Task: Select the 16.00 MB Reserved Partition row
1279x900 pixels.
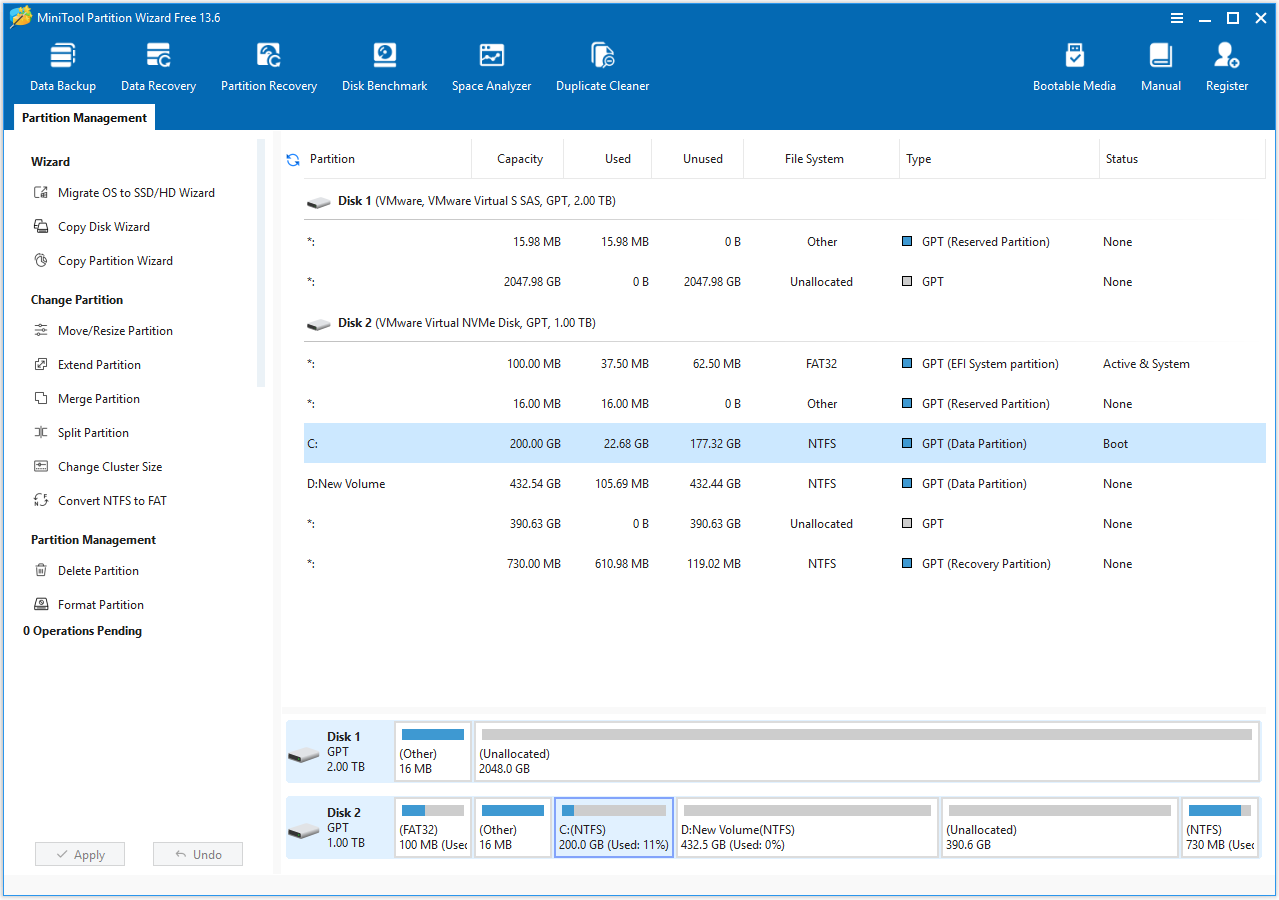Action: 785,404
